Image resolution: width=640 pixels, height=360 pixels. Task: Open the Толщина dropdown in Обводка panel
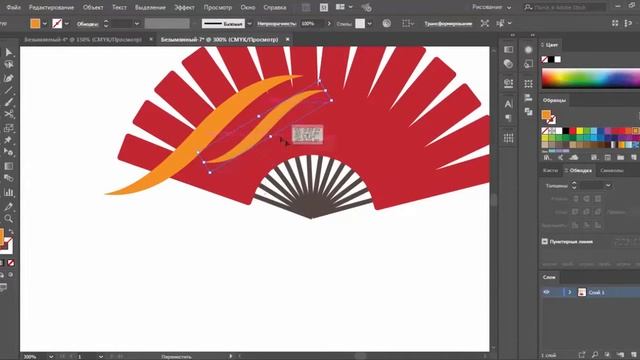(x=608, y=186)
